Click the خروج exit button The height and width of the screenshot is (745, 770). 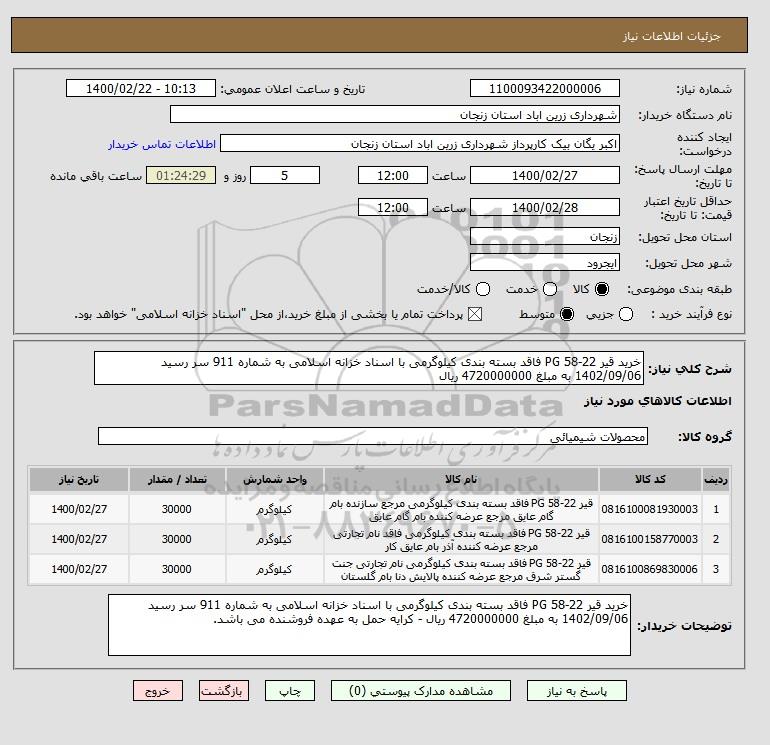[x=158, y=690]
